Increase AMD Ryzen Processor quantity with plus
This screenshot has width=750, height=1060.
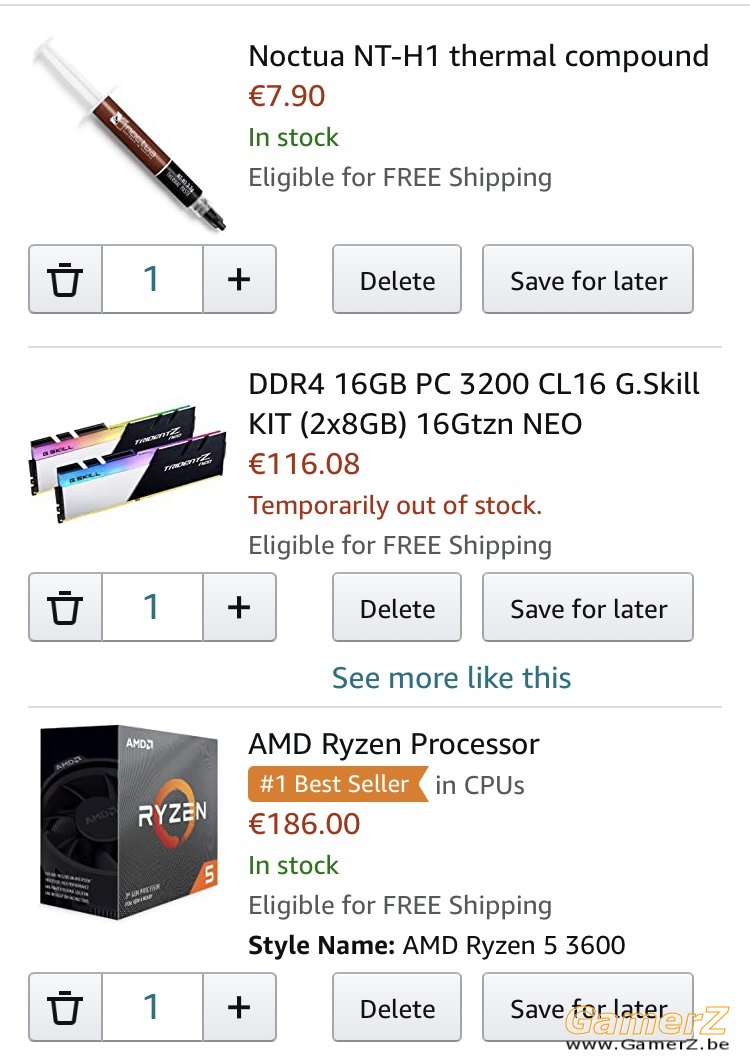point(239,1007)
